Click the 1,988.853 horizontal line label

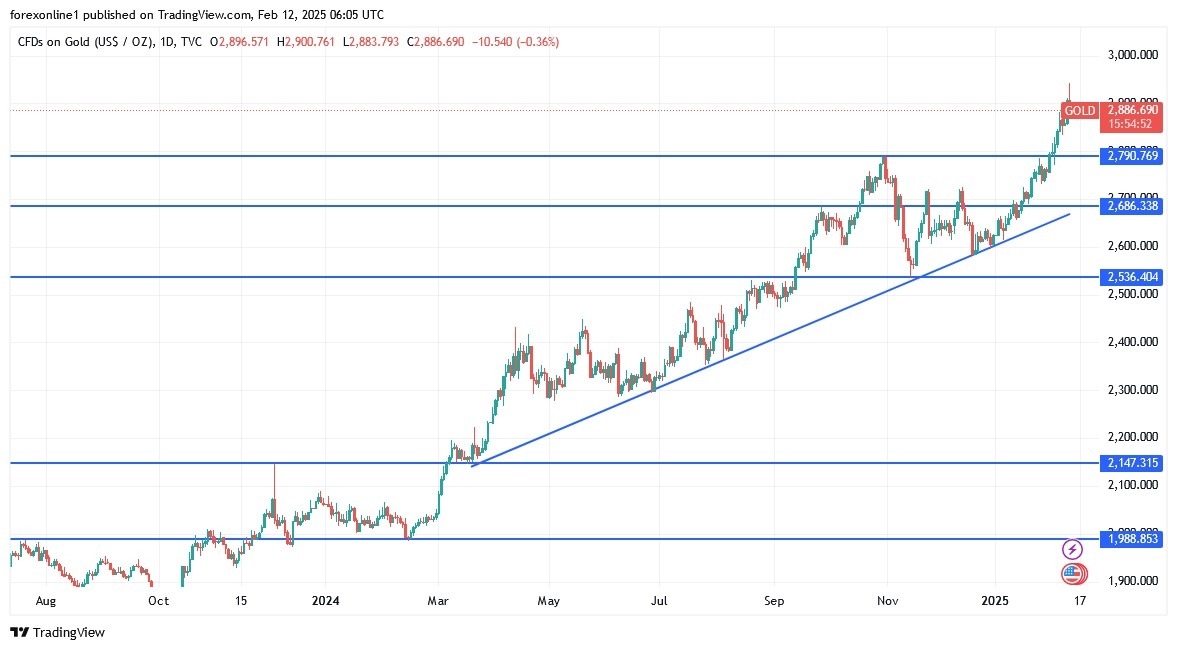[1131, 539]
